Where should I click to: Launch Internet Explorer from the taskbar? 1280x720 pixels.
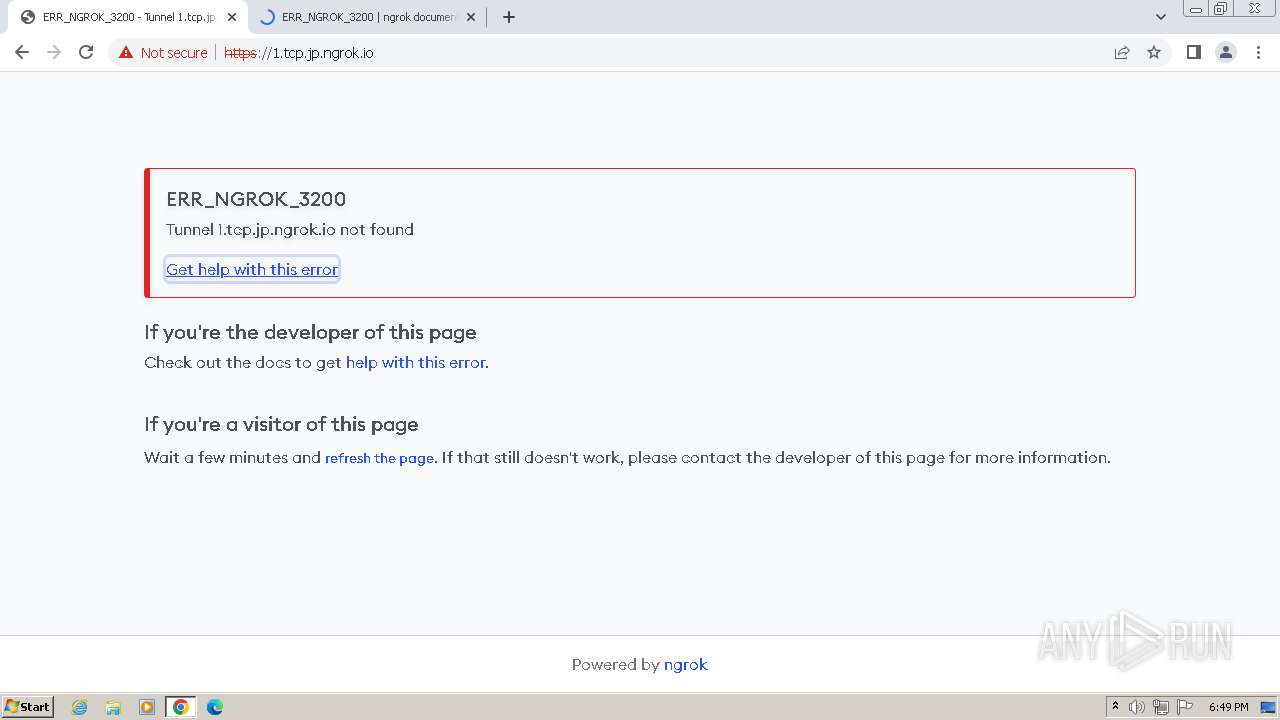coord(80,707)
